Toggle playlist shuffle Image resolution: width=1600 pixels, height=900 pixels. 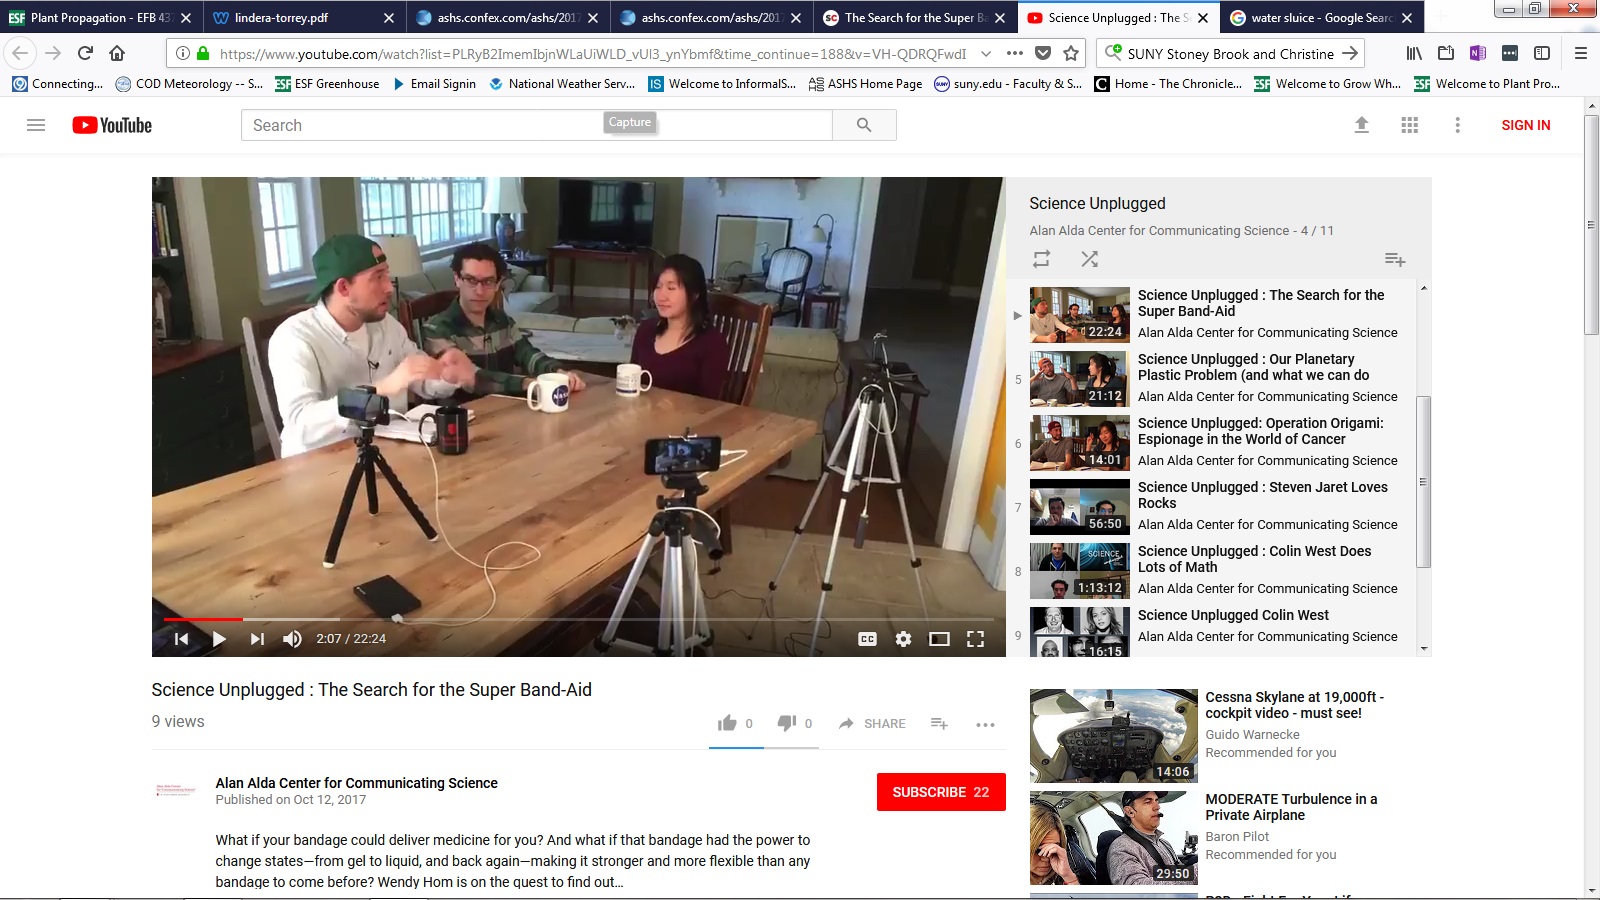point(1089,259)
